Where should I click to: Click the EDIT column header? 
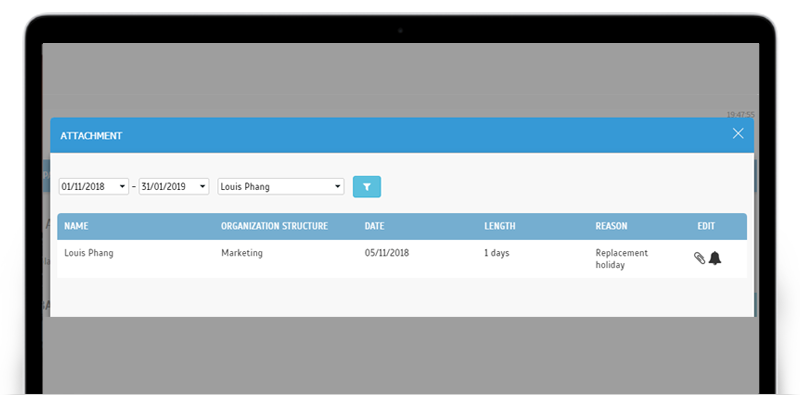pos(706,226)
